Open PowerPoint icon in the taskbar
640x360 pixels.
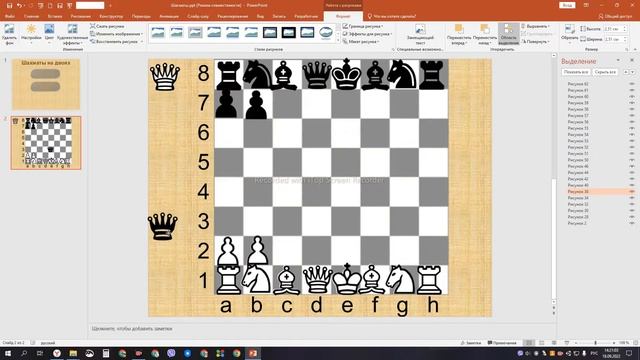pyautogui.click(x=253, y=353)
